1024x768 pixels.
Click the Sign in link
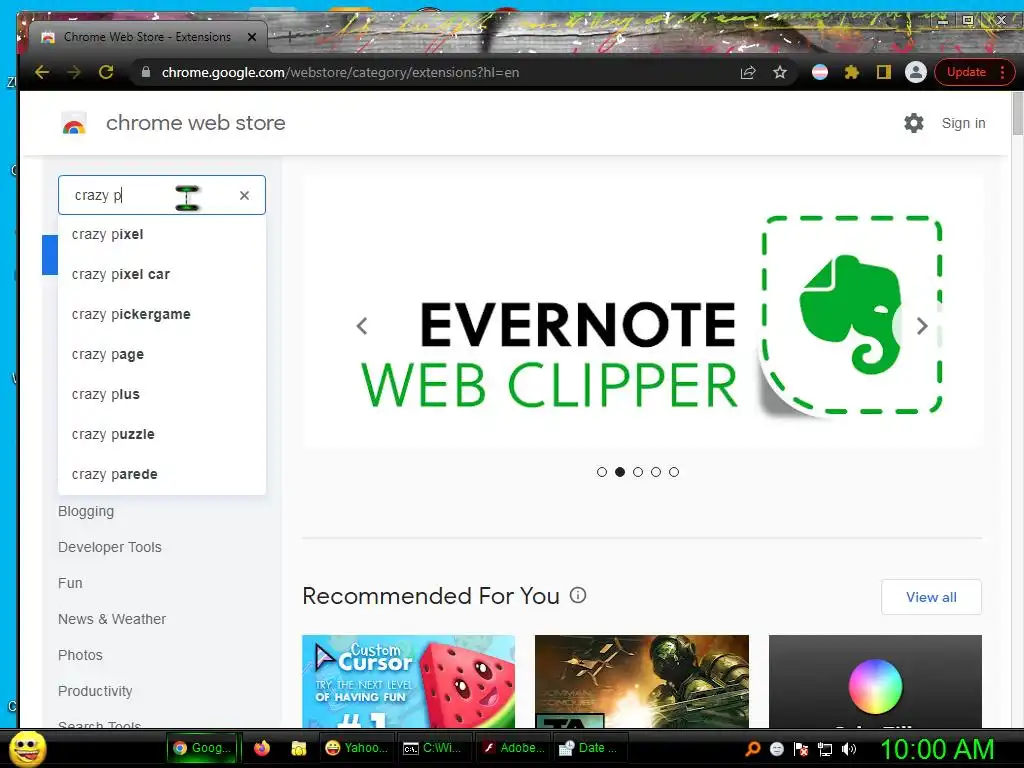click(963, 123)
